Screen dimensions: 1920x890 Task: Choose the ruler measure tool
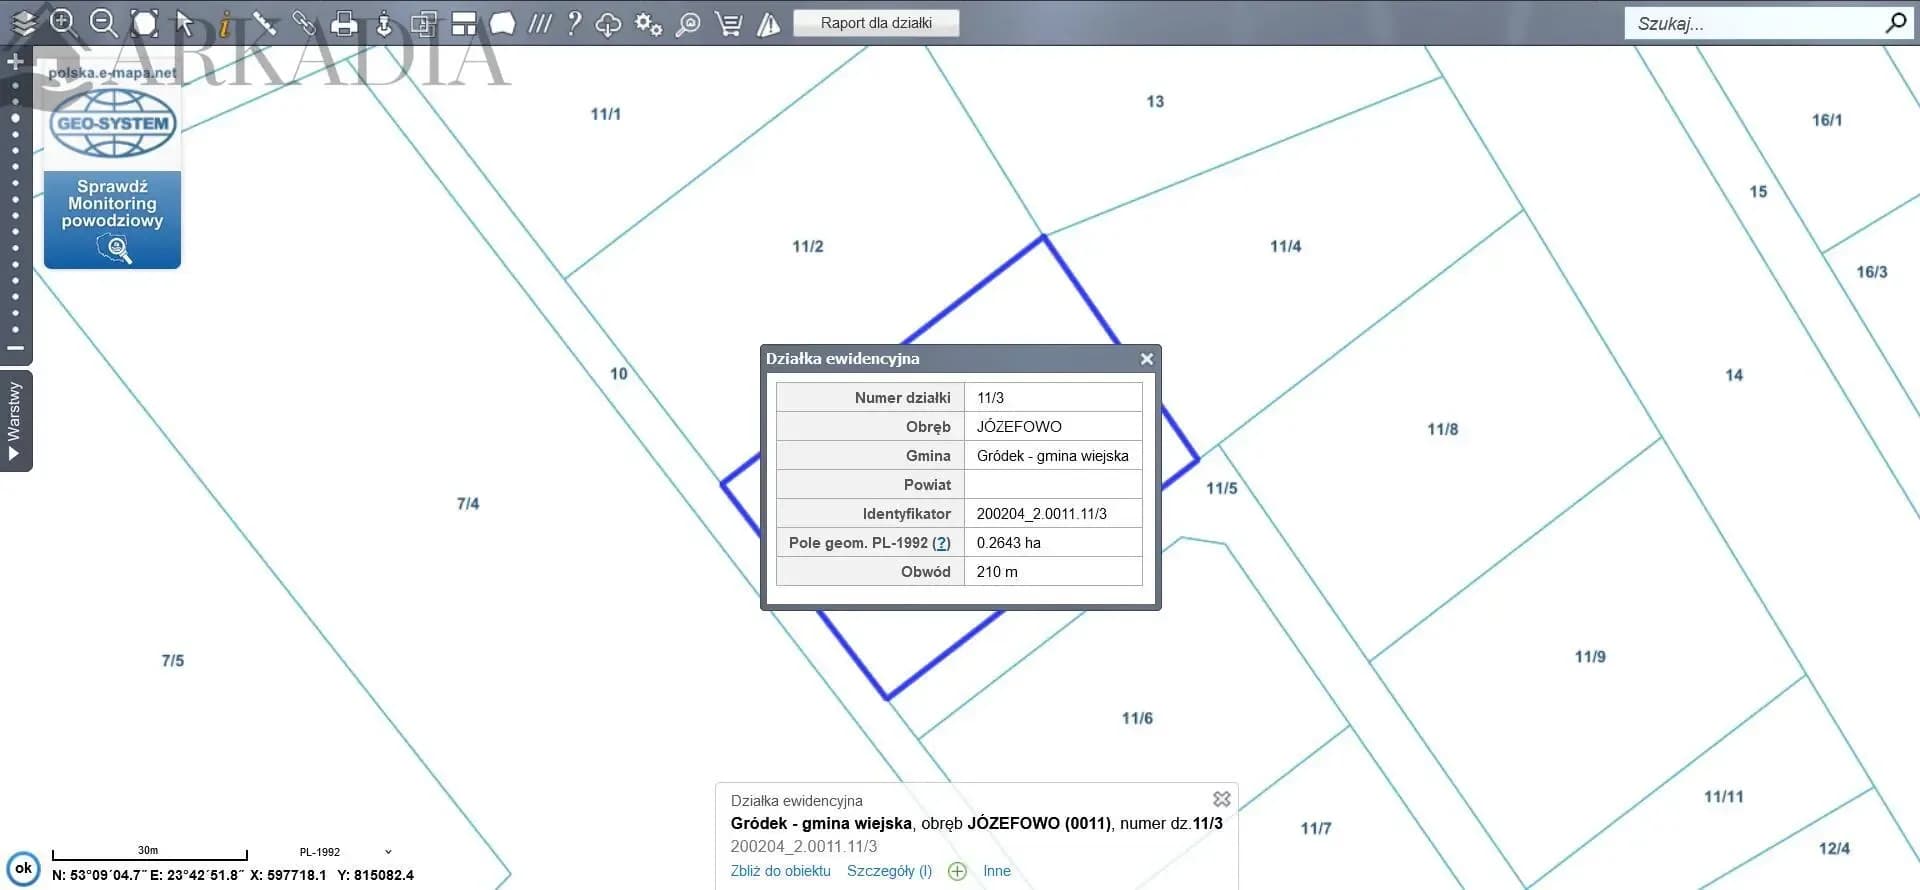coord(264,22)
